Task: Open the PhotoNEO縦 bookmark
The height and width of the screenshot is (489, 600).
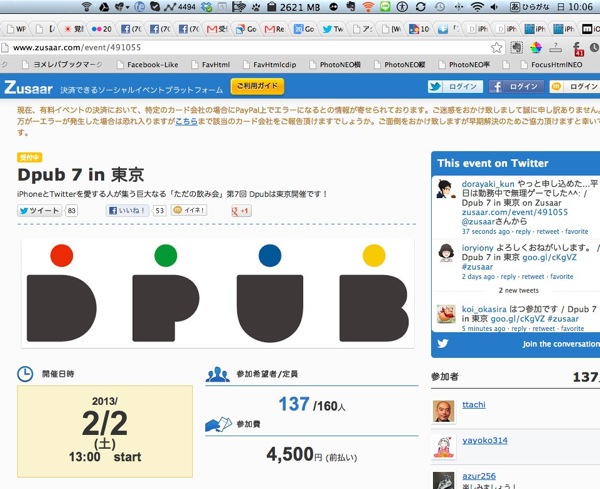Action: 400,65
